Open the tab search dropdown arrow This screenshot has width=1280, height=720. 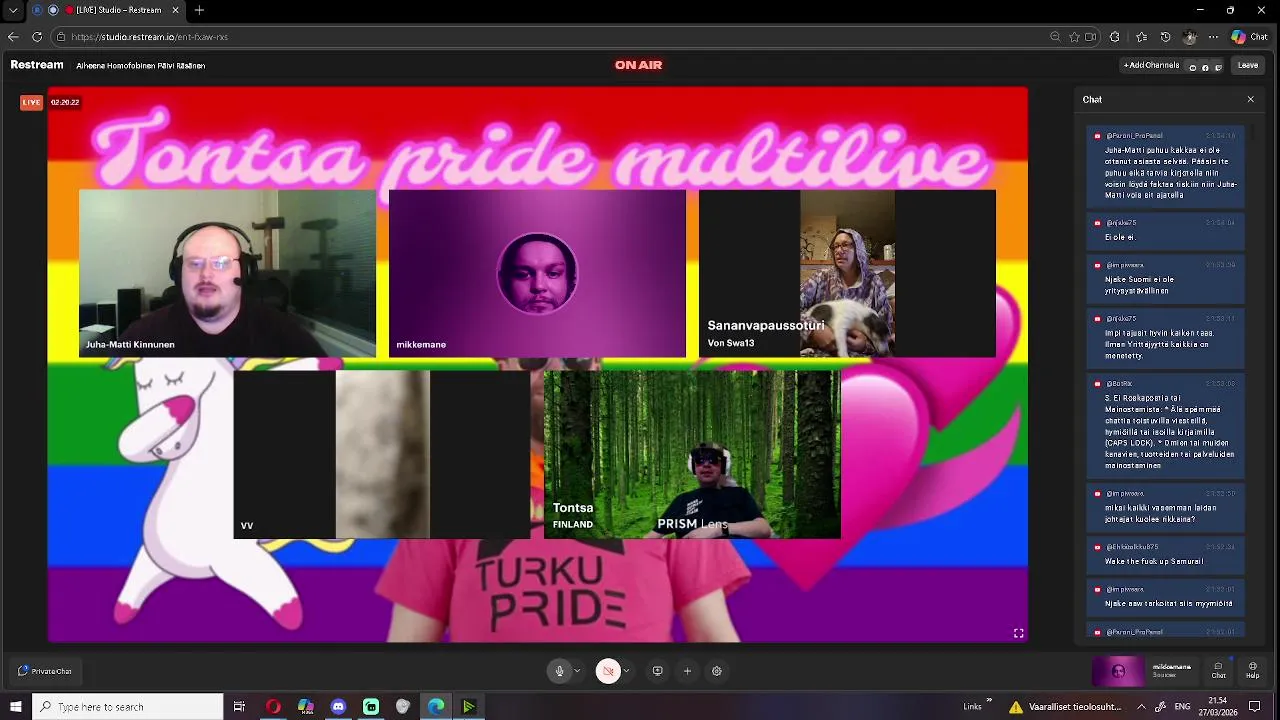coord(13,10)
